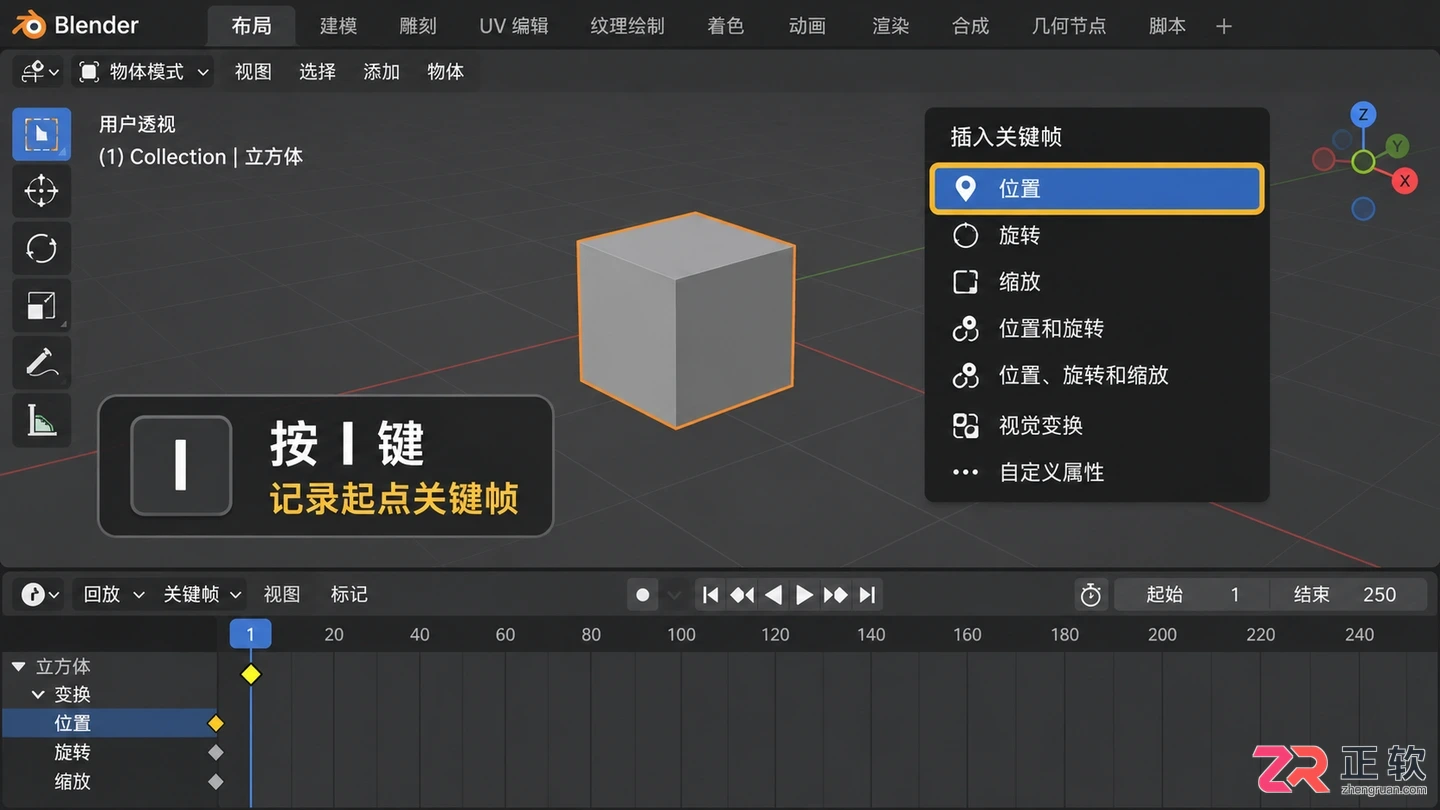Collapse the 立方体 tree row
The height and width of the screenshot is (810, 1440).
point(18,666)
